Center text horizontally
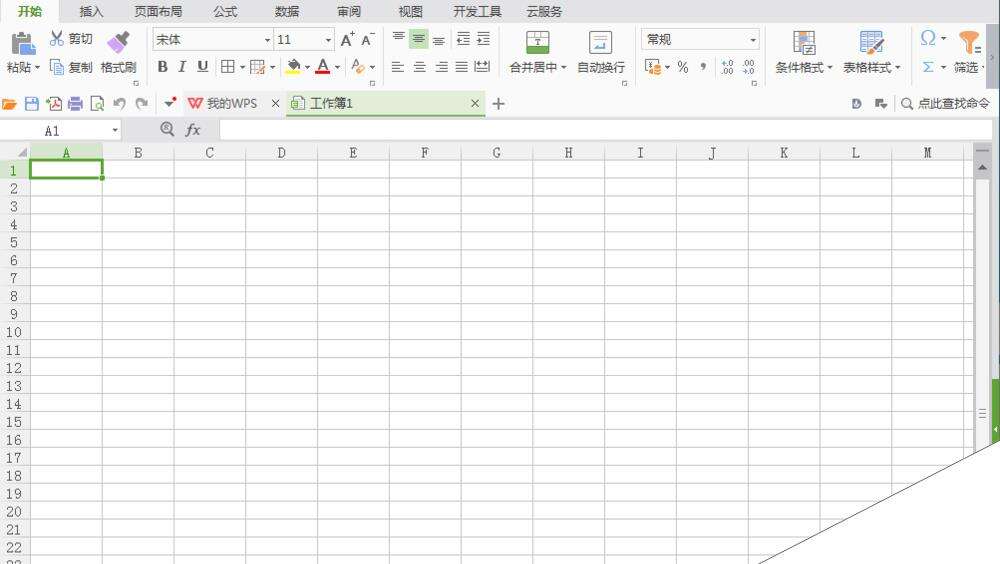The width and height of the screenshot is (1000, 564). [x=420, y=66]
